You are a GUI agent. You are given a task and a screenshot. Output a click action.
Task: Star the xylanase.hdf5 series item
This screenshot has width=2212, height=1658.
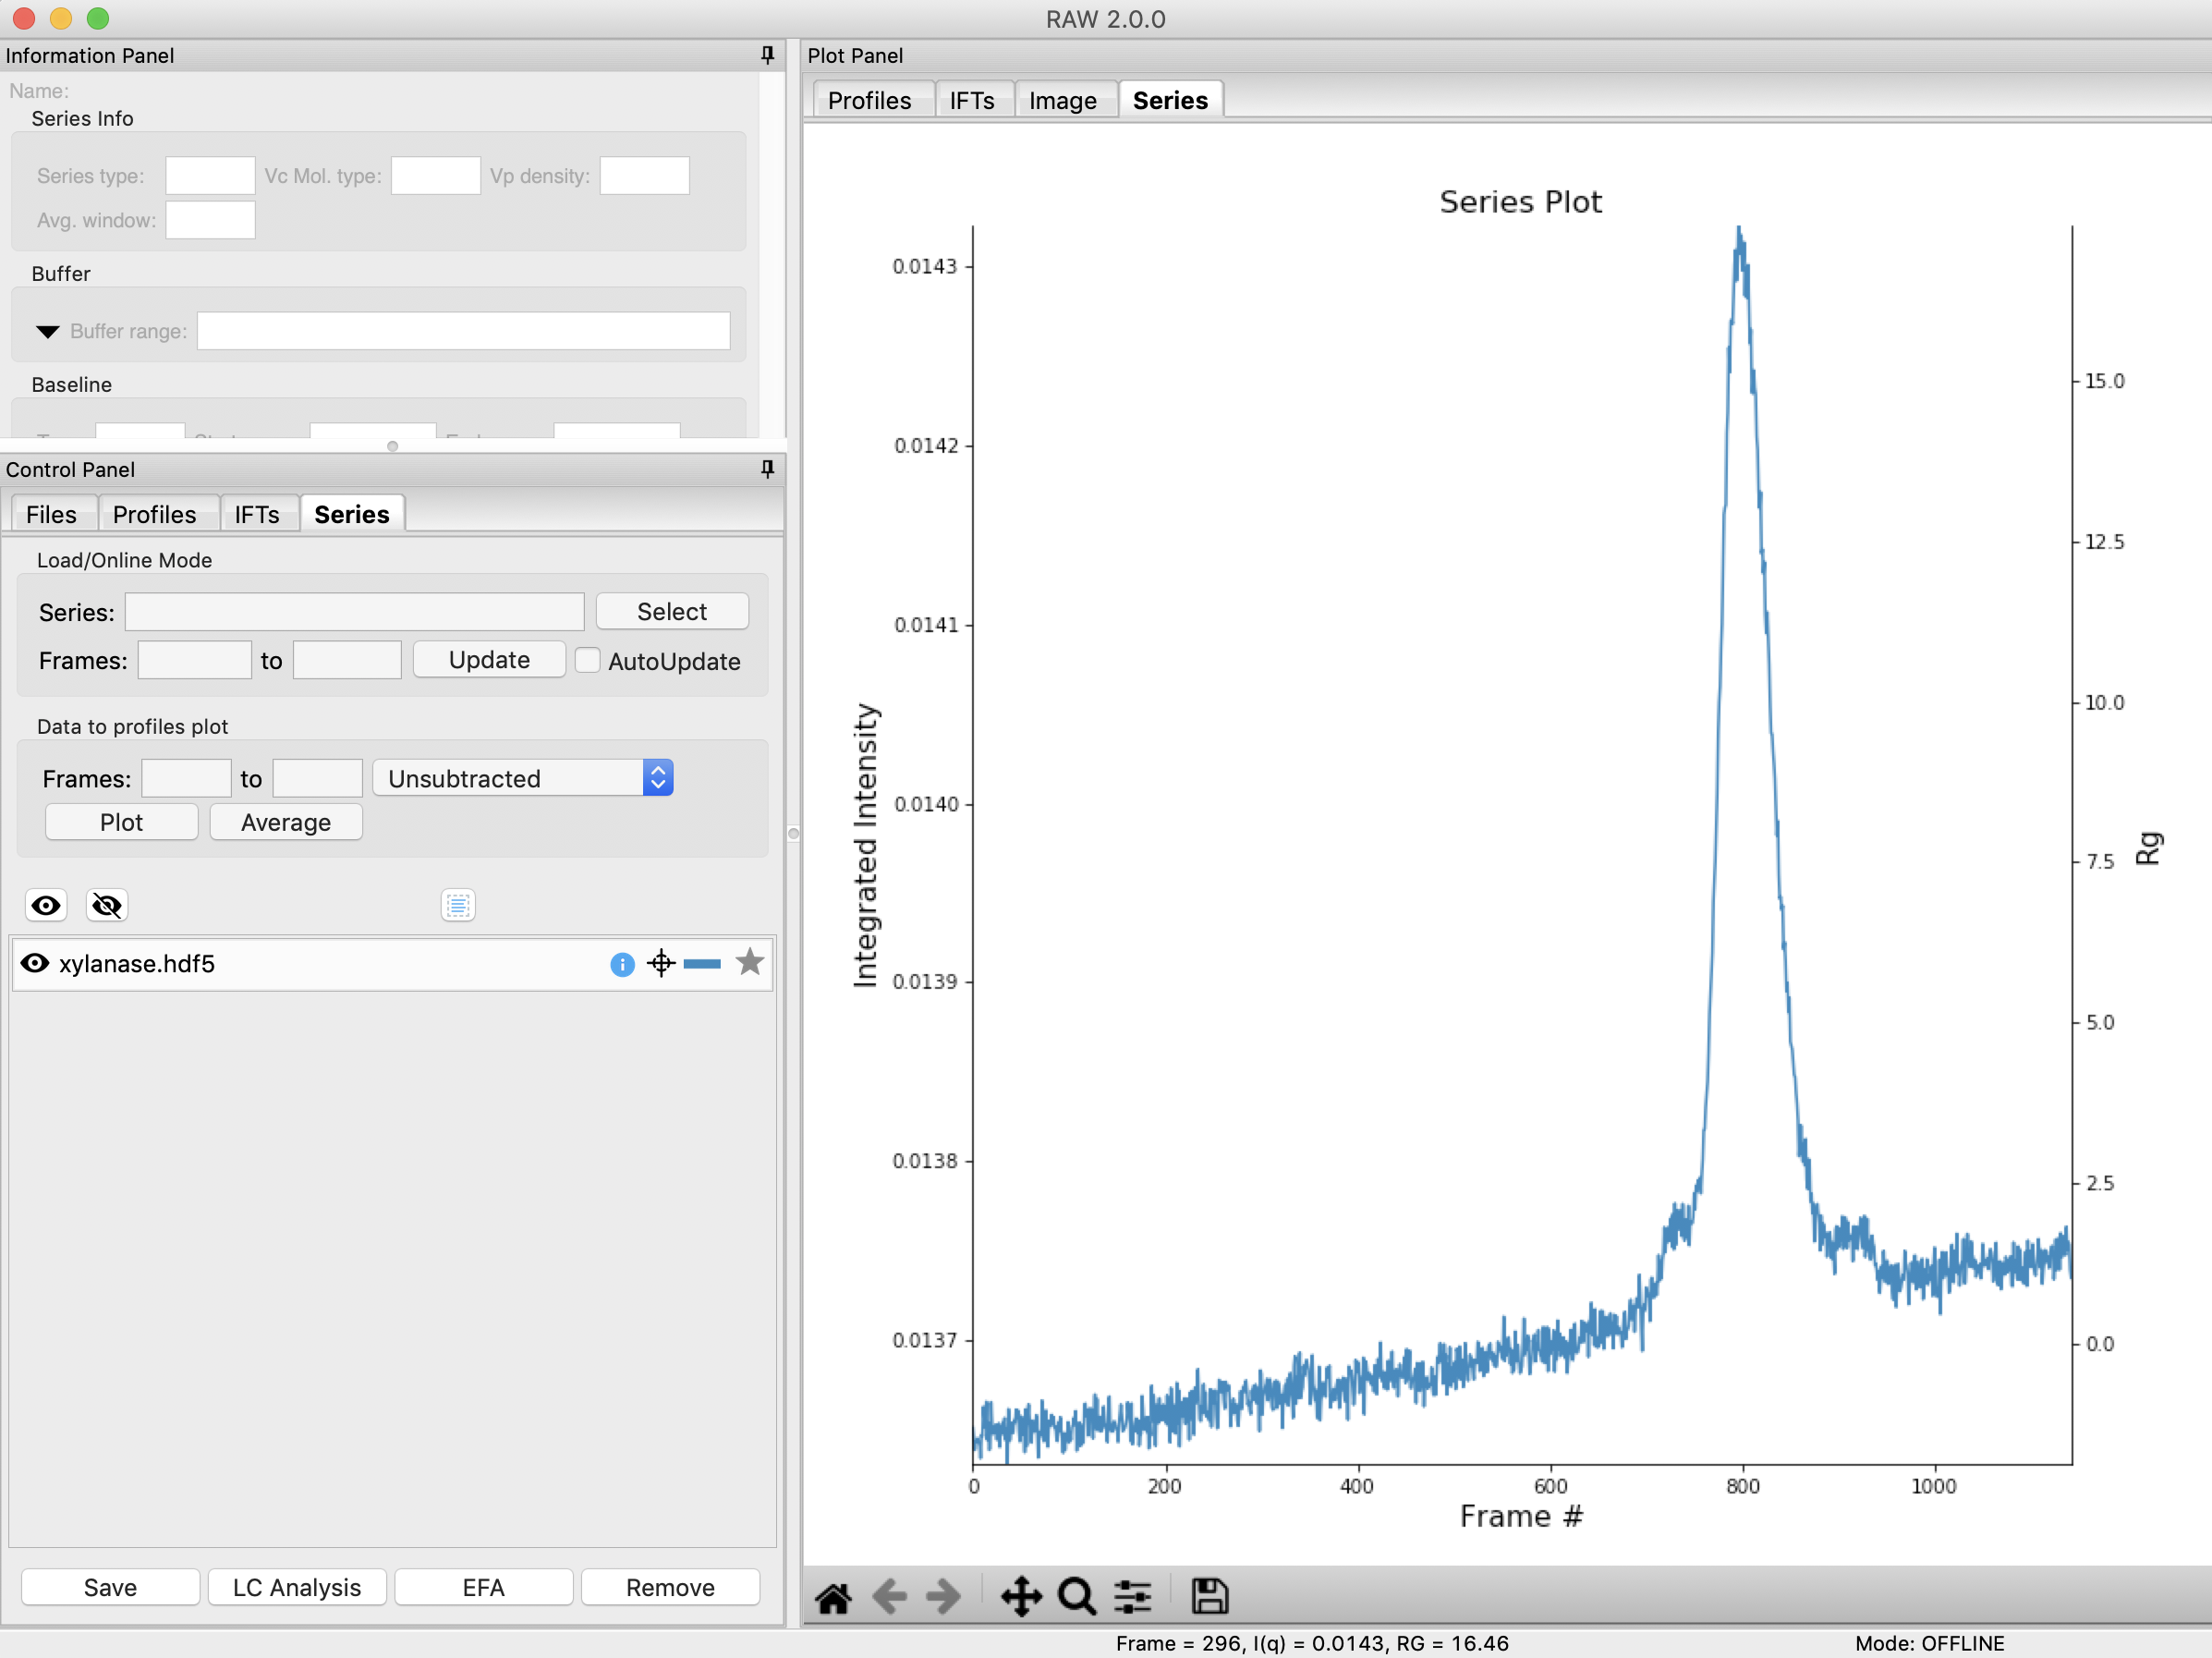749,963
